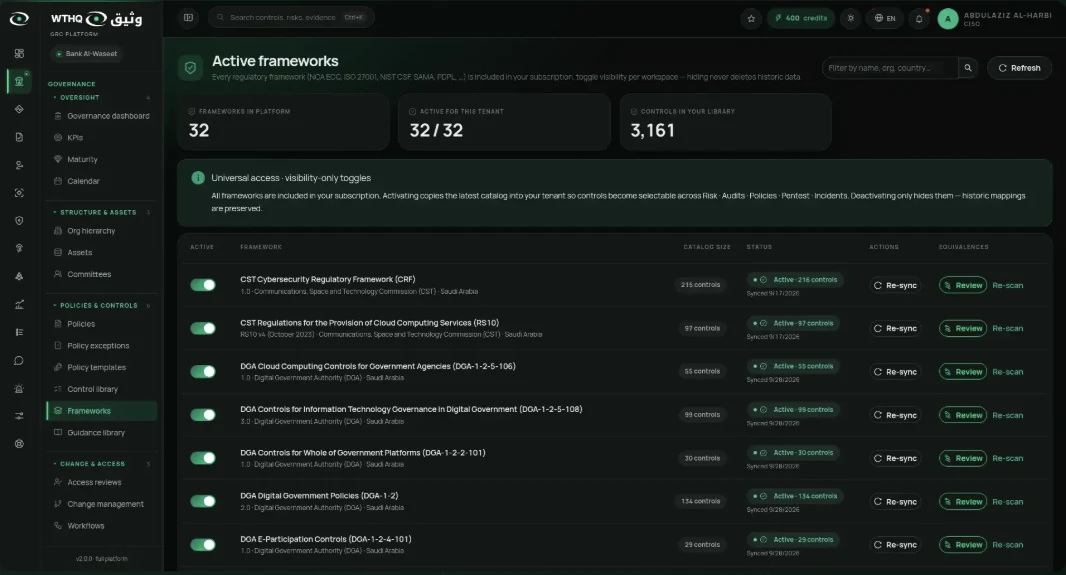Toggle DGA E-Participation Controls framework
The width and height of the screenshot is (1066, 575).
tap(203, 544)
